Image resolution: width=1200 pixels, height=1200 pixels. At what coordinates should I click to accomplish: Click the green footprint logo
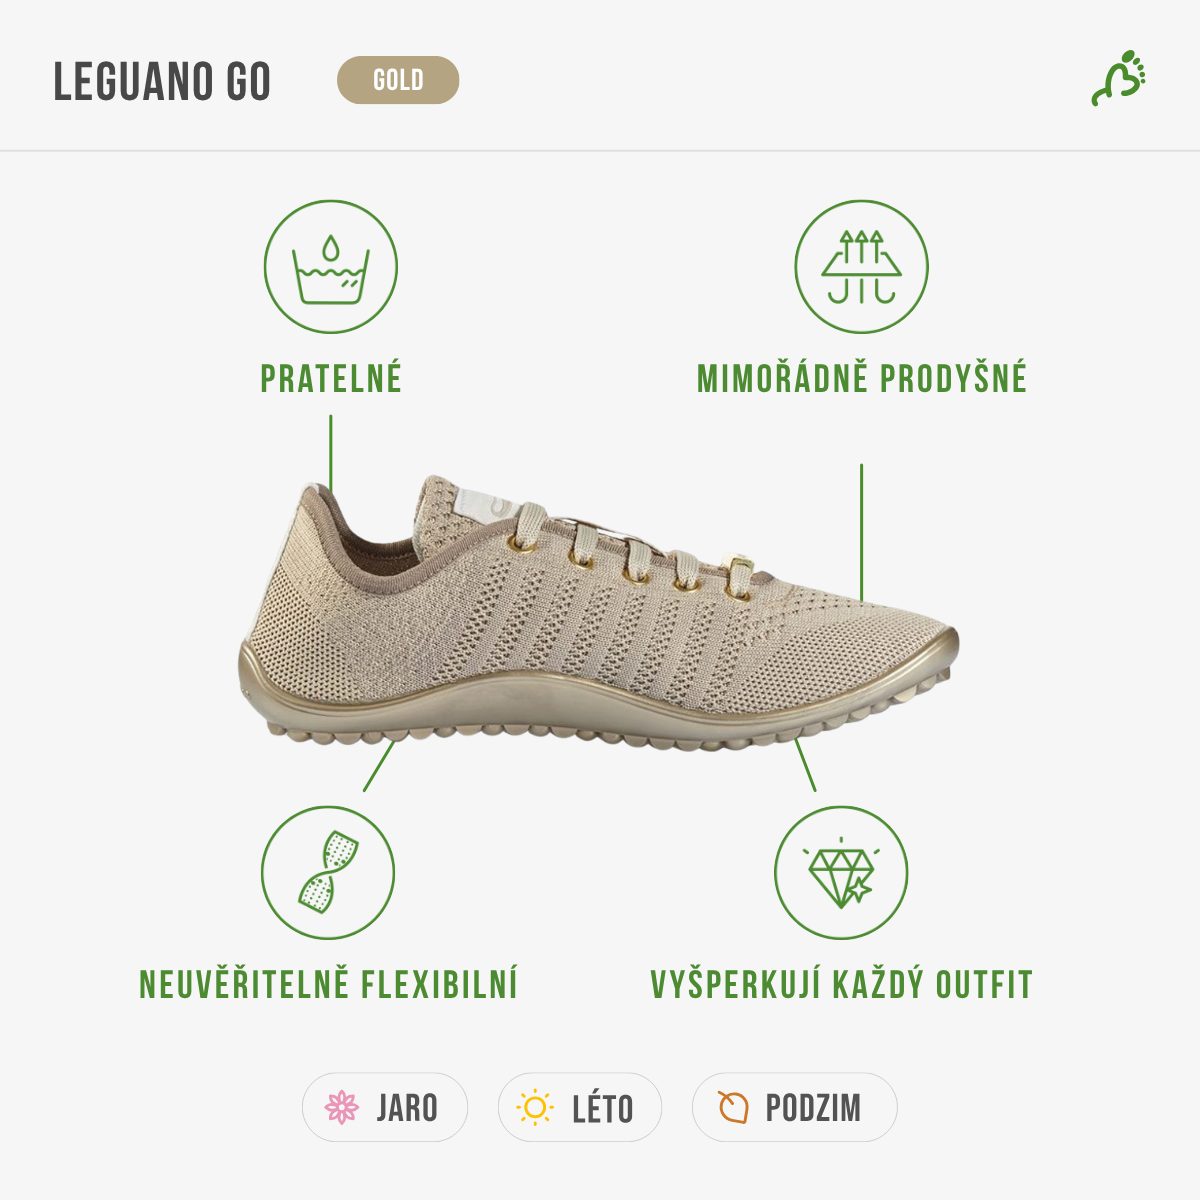[1119, 77]
